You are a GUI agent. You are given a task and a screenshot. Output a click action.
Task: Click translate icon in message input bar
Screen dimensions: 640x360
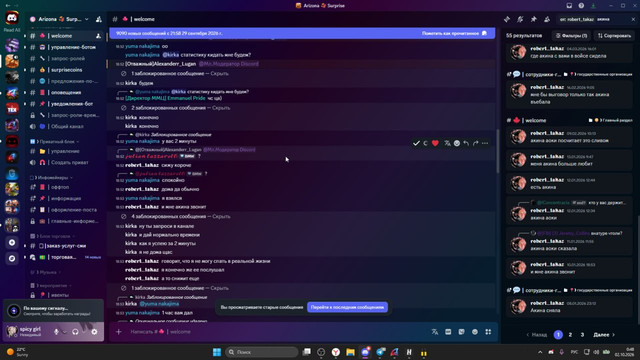click(x=435, y=332)
